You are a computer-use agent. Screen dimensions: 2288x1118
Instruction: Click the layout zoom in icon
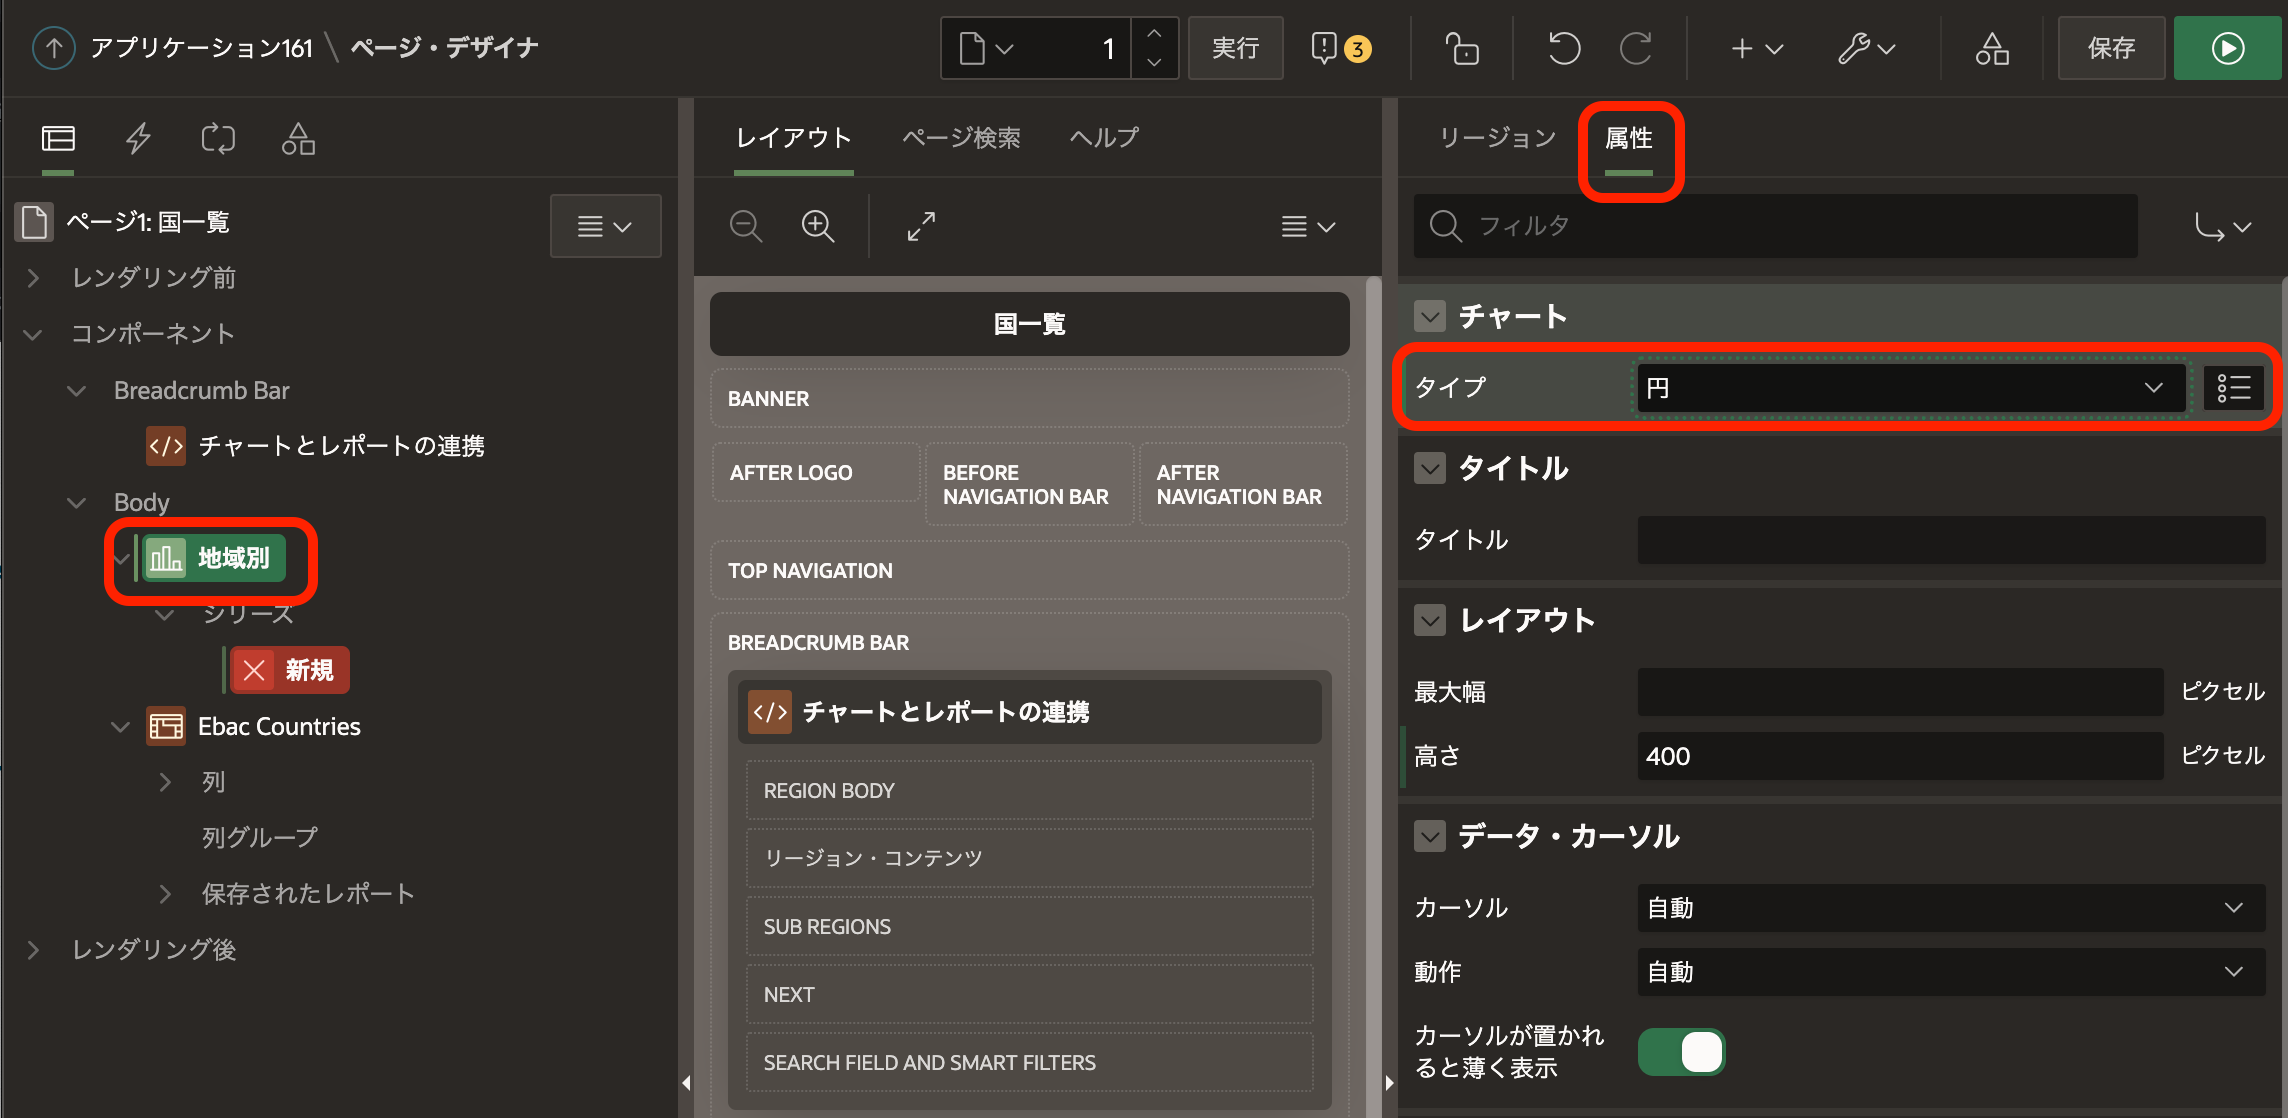coord(818,226)
